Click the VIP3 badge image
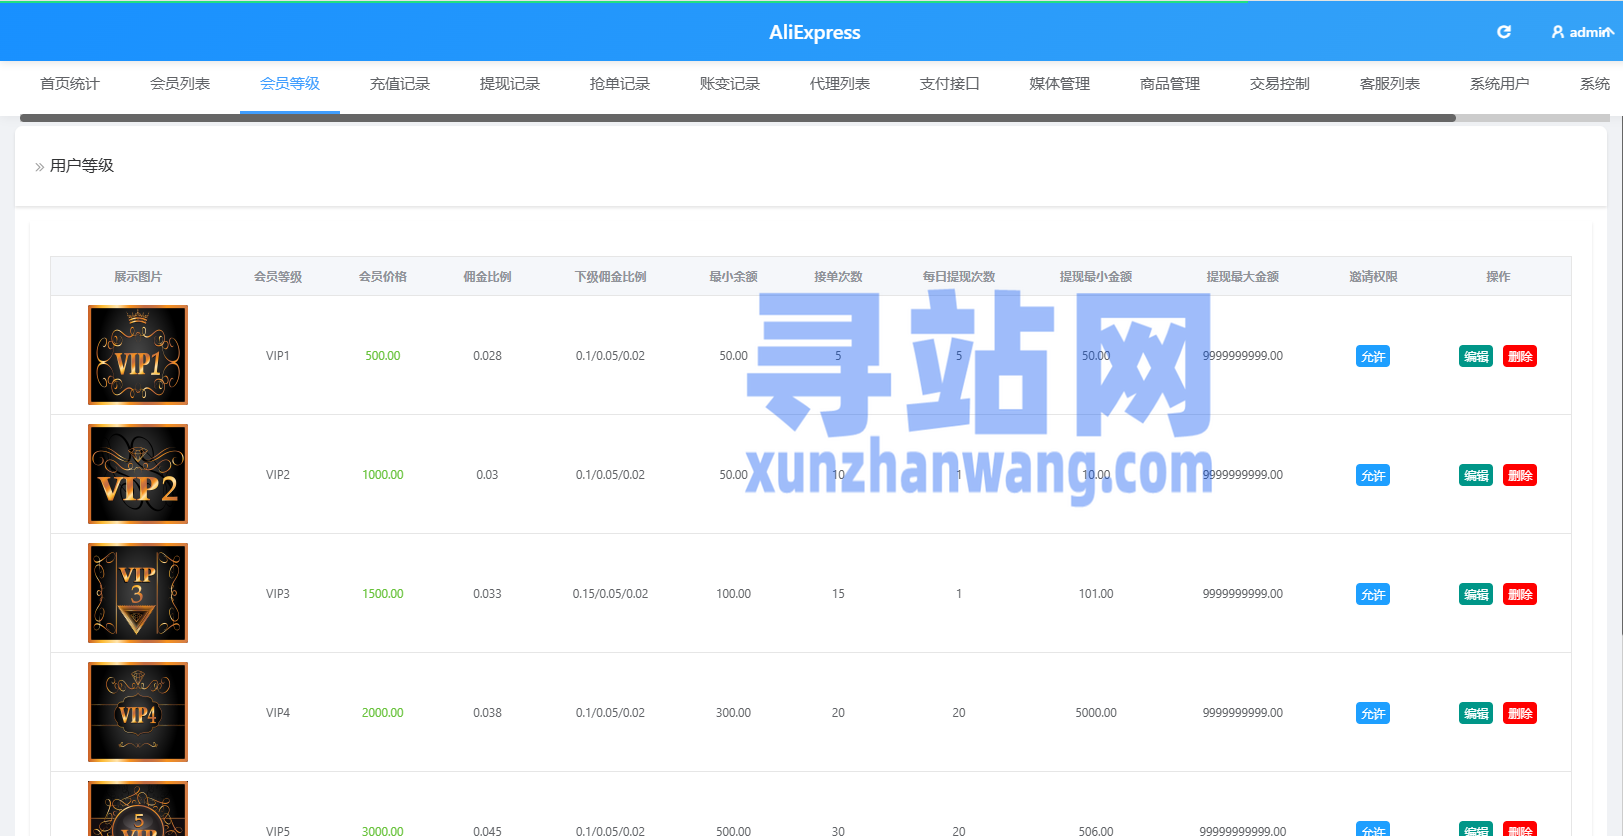 (x=138, y=593)
